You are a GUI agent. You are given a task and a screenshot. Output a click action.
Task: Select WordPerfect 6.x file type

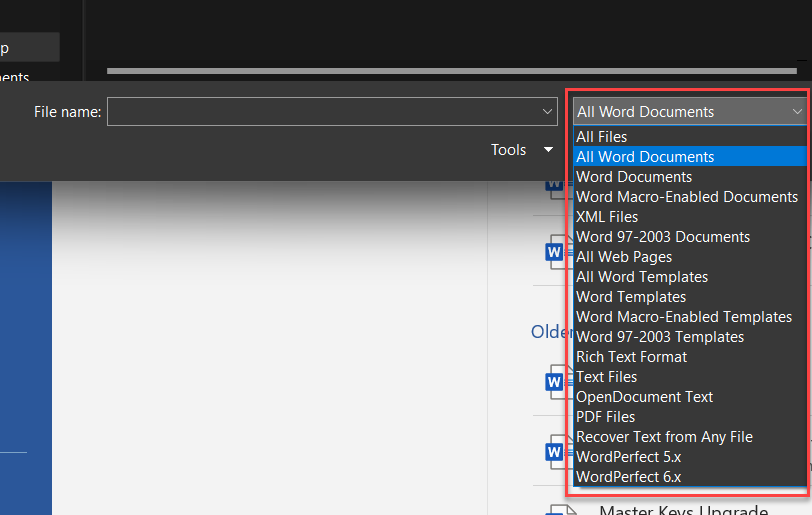[x=690, y=477]
